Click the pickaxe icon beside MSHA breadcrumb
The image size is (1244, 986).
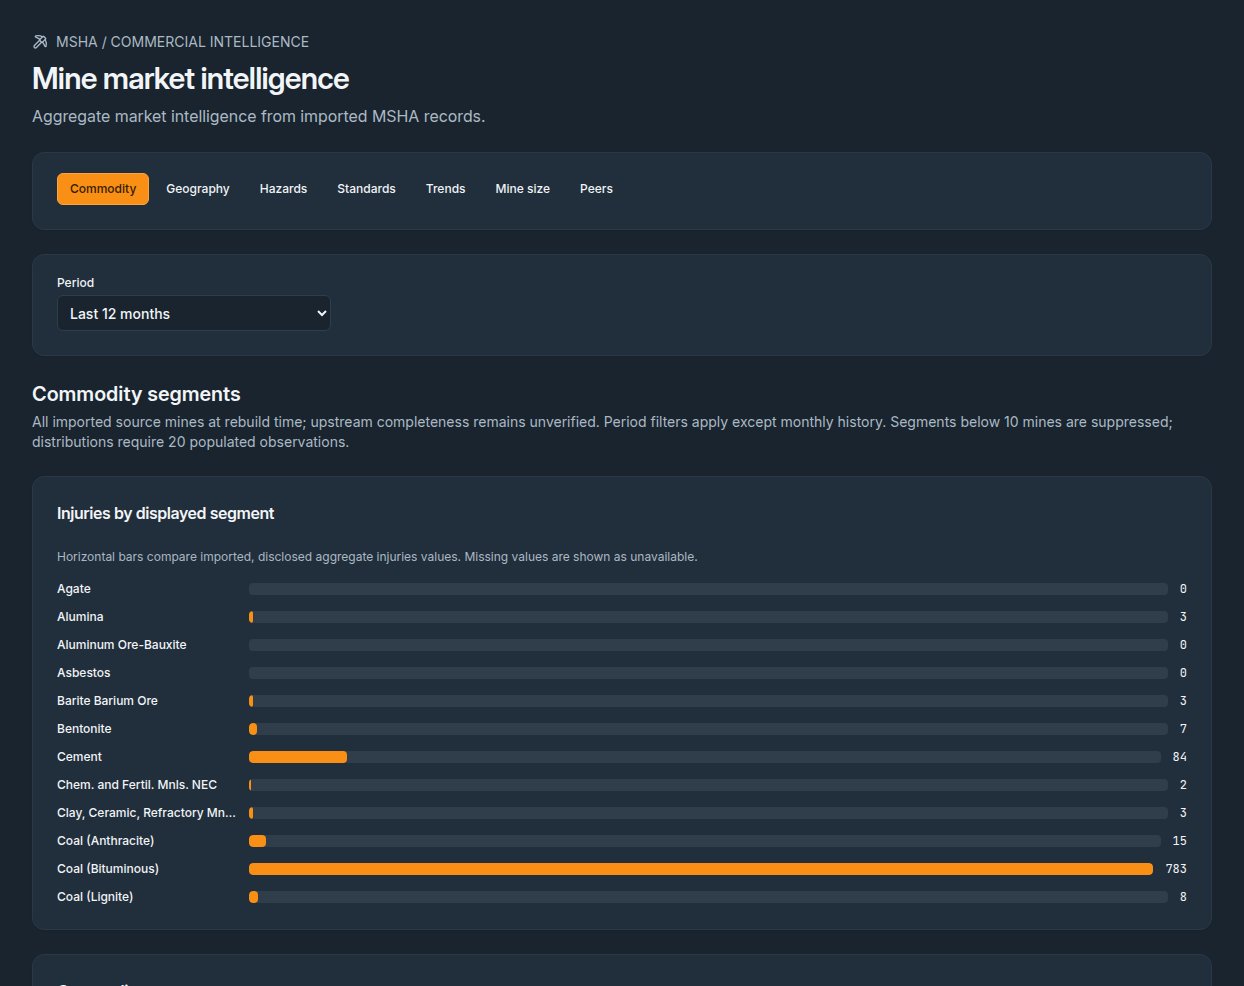(x=40, y=42)
